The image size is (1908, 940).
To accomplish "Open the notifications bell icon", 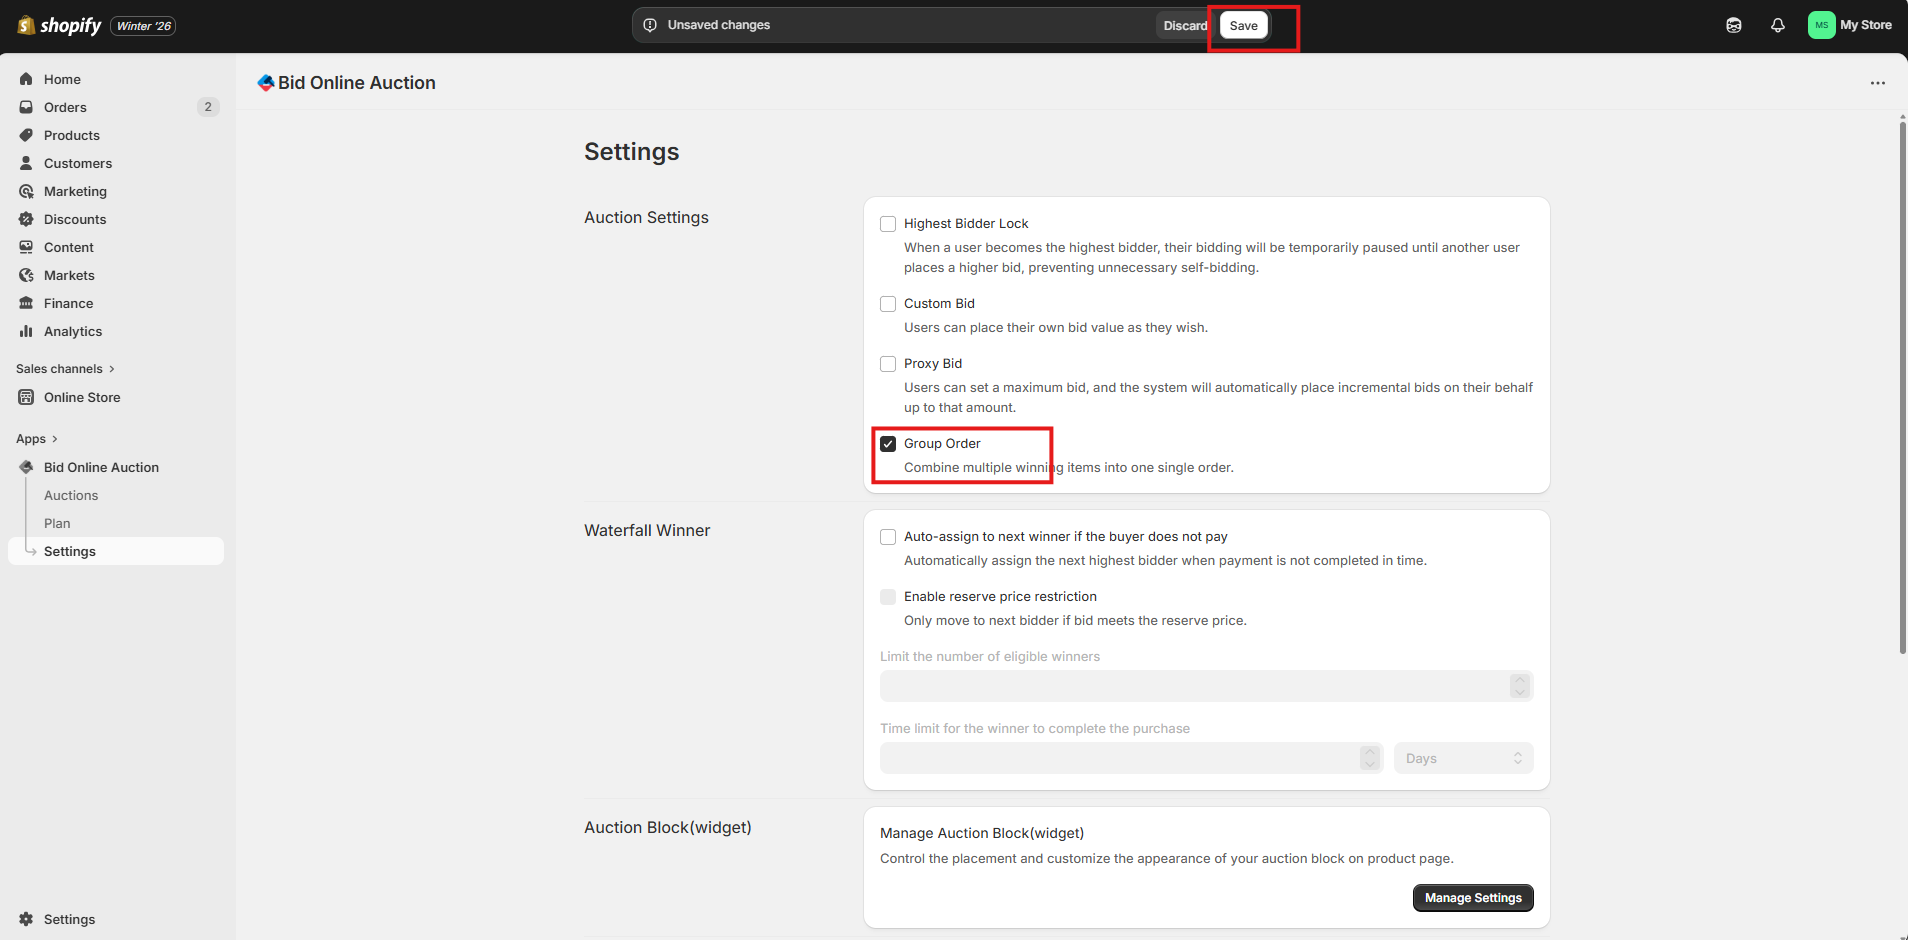I will (1777, 25).
